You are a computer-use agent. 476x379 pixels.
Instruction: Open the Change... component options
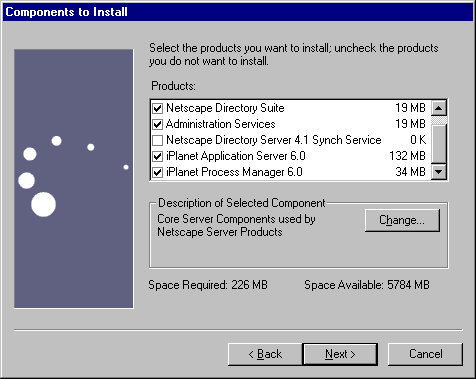tap(402, 220)
